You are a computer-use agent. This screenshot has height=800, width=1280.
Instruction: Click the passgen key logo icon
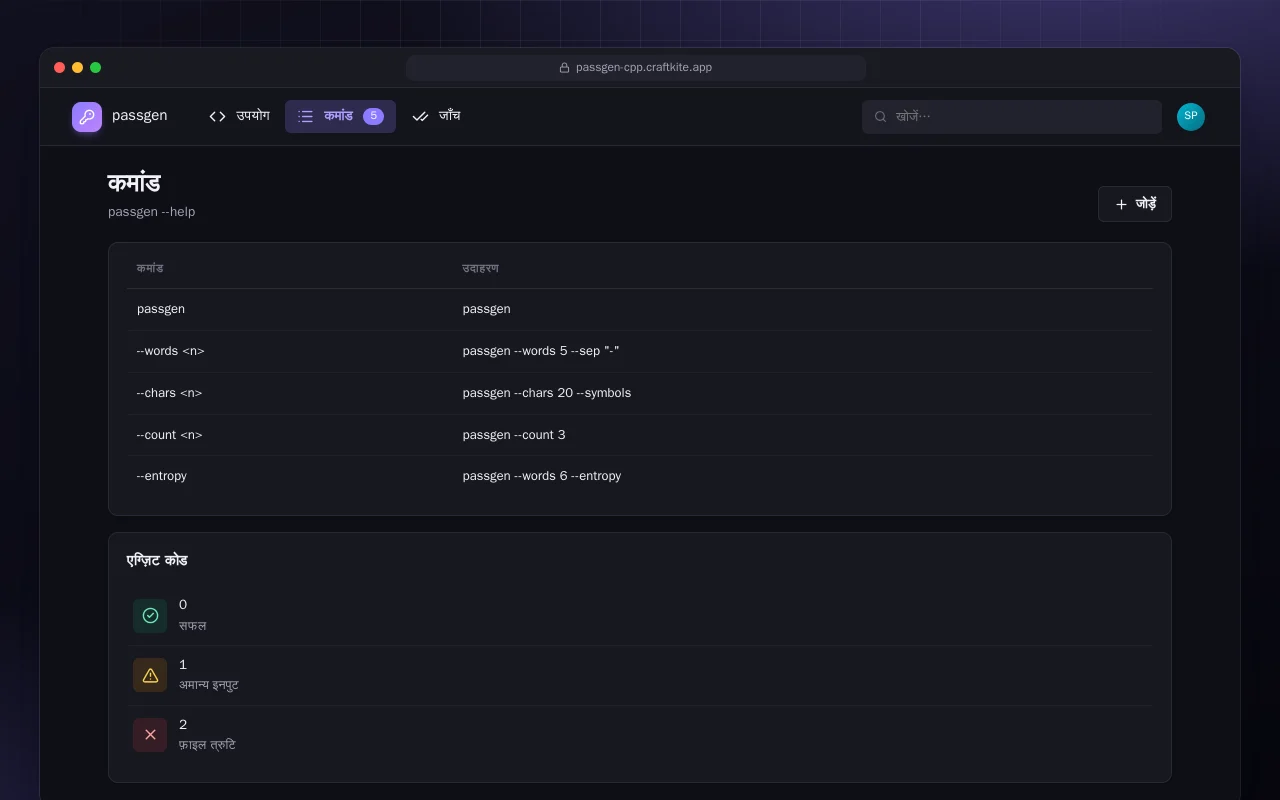pos(87,117)
